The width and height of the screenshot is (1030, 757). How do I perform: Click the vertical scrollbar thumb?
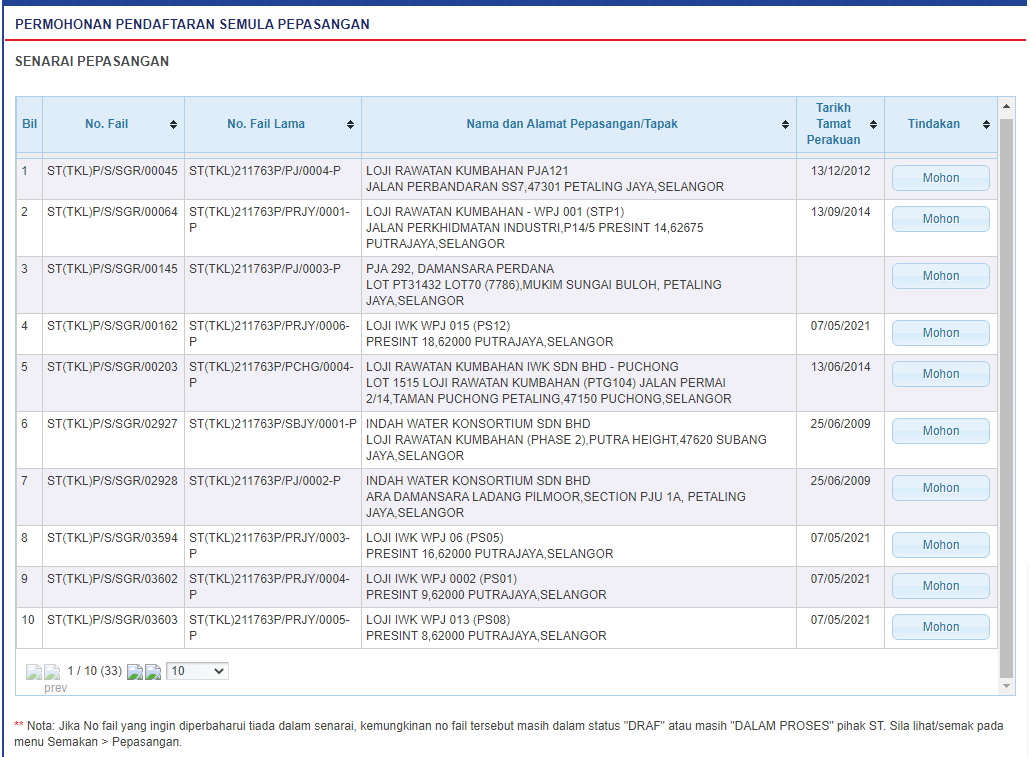(x=1006, y=398)
